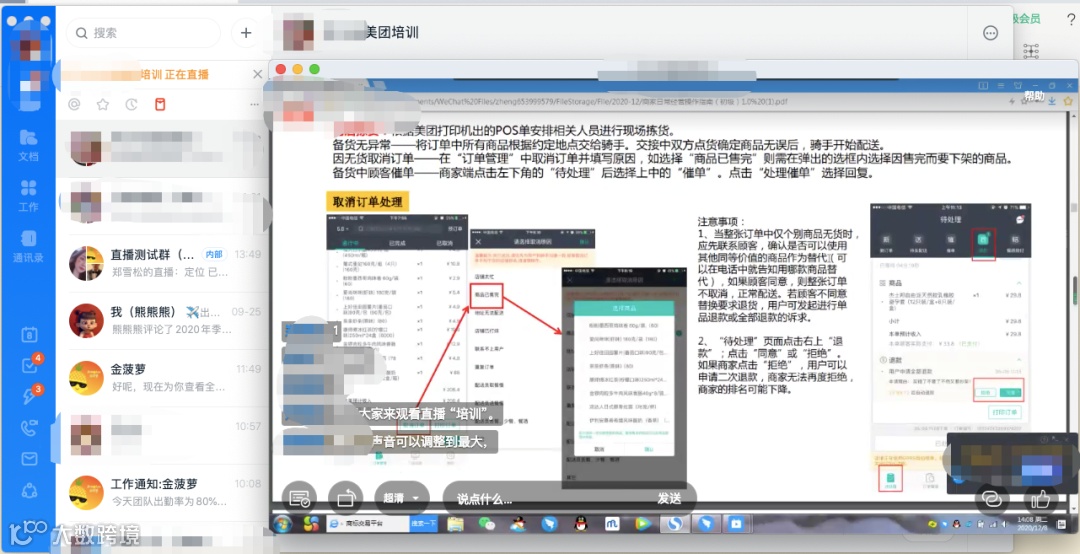Click the help question mark in the top right
This screenshot has height=554, width=1080.
pos(1070,19)
